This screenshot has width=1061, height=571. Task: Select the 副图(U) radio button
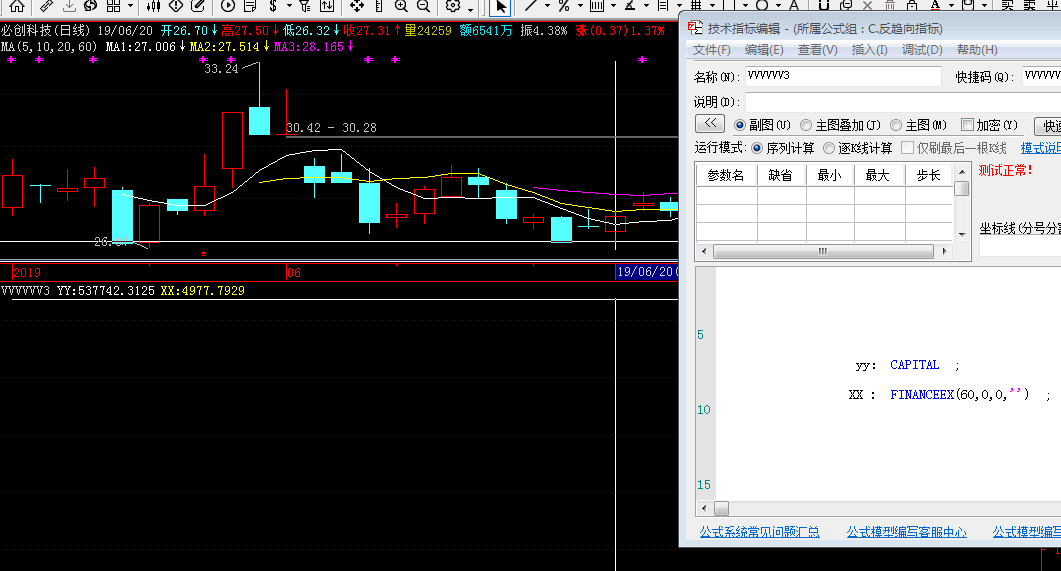pos(740,125)
